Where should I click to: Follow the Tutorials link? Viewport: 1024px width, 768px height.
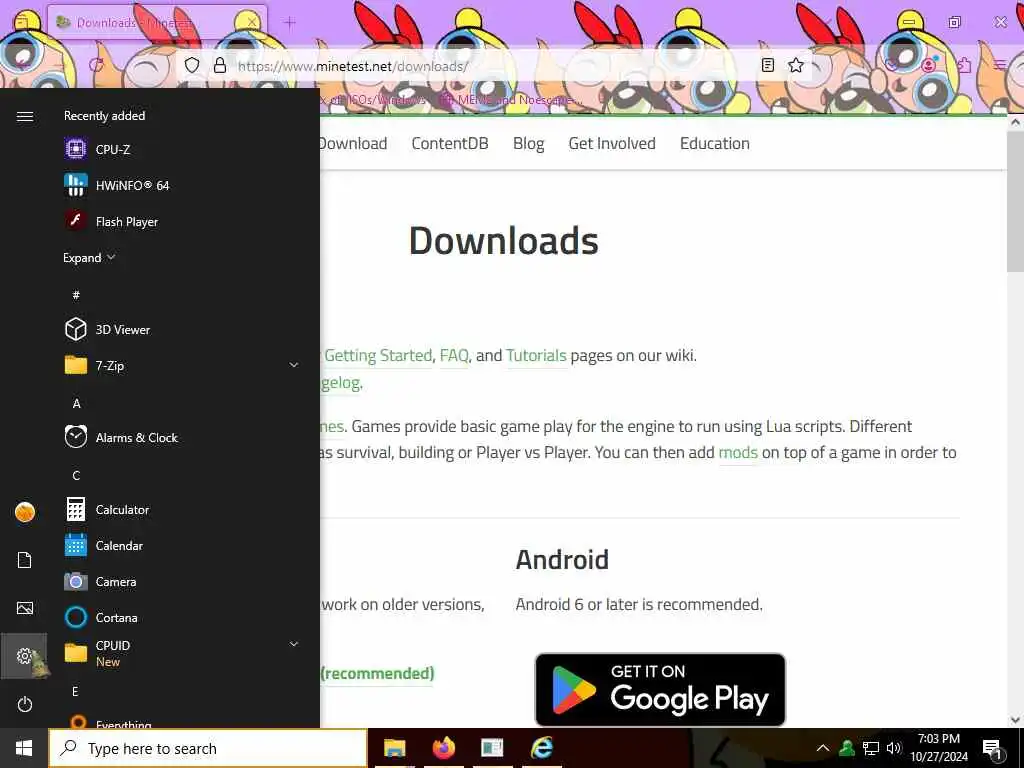click(x=536, y=355)
